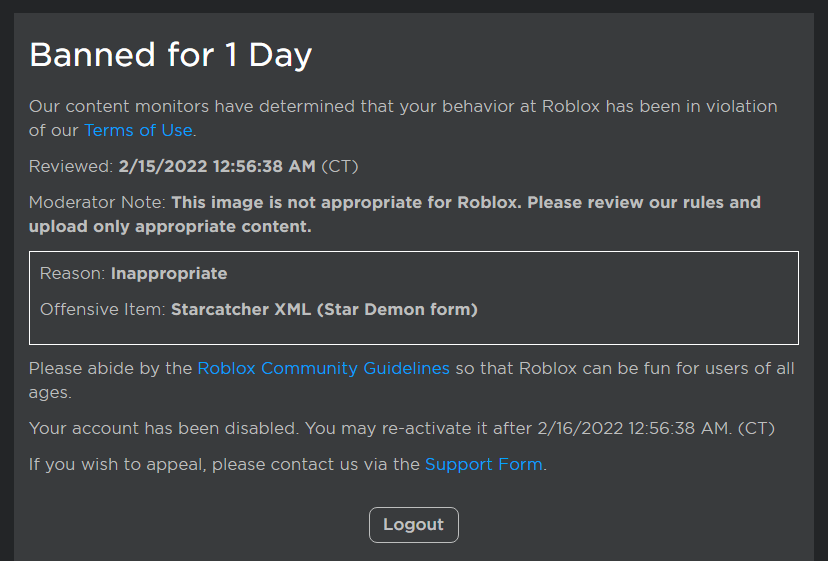Click the "Reason:" label in the box
Viewport: 828px width, 561px height.
click(73, 274)
